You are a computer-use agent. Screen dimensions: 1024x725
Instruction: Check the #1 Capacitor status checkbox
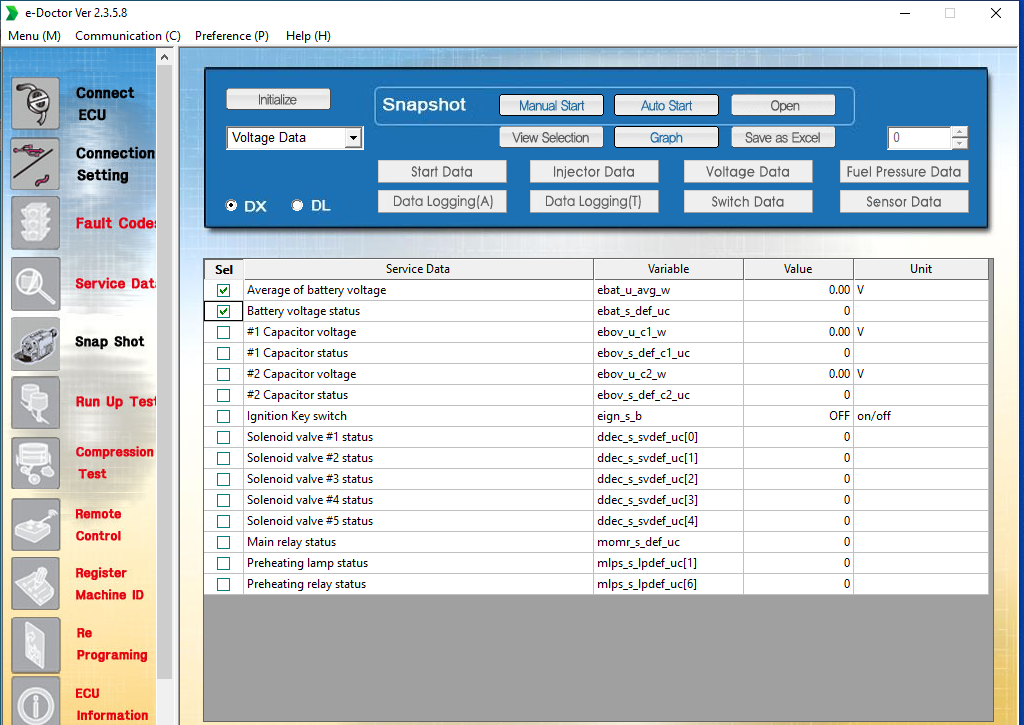click(x=223, y=353)
